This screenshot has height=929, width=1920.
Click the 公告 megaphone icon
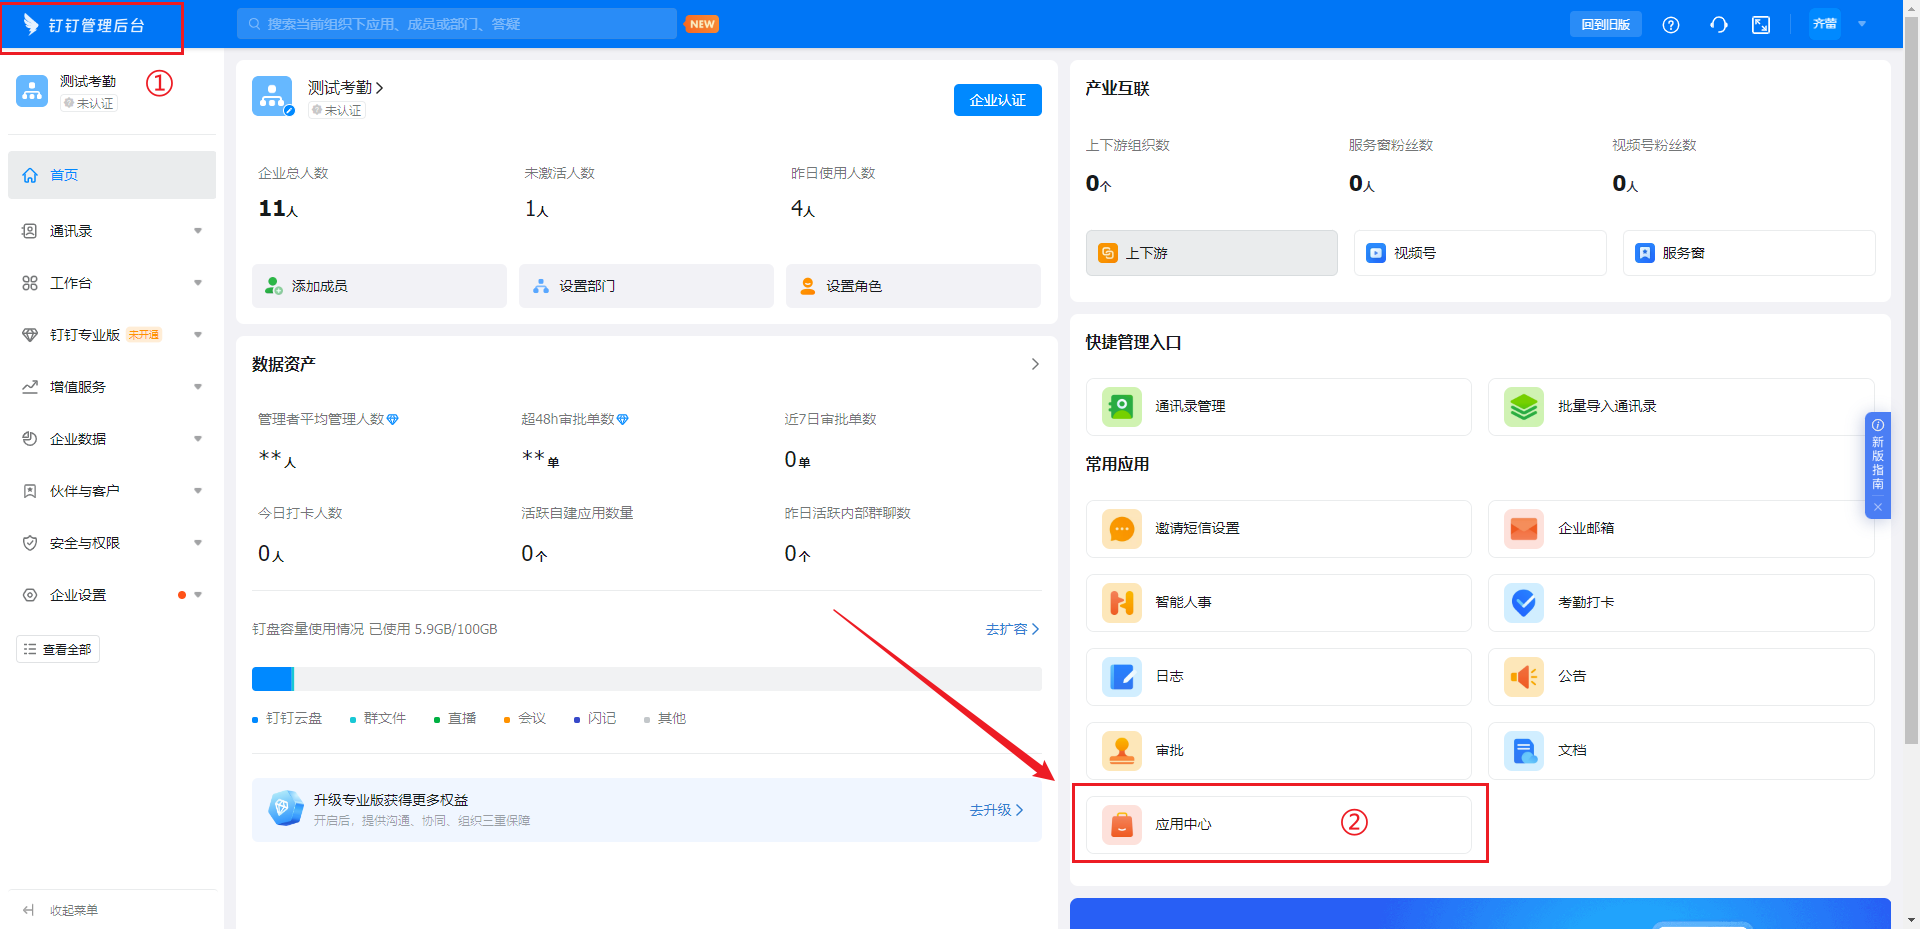[1524, 677]
